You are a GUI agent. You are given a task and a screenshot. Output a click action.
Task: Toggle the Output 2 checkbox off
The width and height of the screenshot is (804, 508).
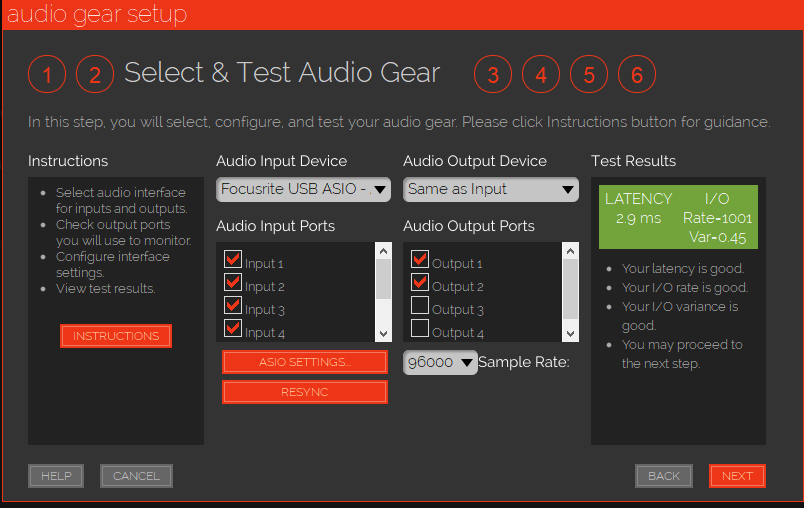tap(420, 283)
